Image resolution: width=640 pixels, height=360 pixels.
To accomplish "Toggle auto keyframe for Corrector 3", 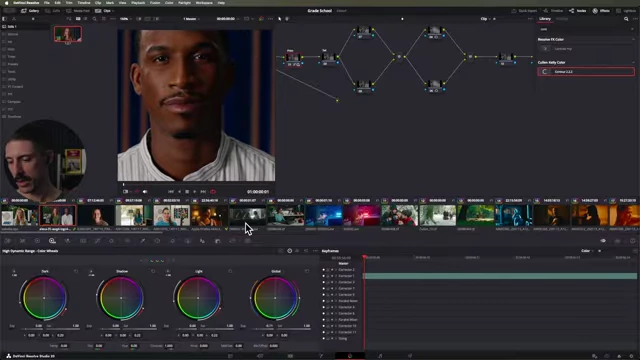I will [332, 282].
